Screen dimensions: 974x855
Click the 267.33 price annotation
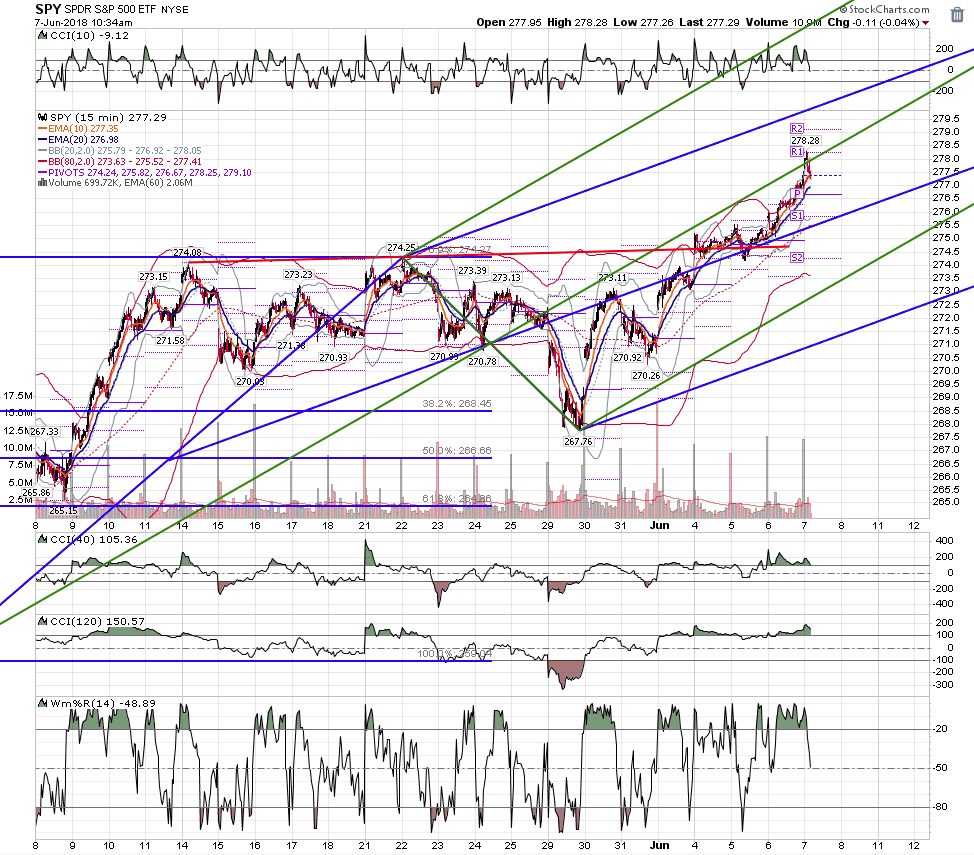pyautogui.click(x=45, y=431)
